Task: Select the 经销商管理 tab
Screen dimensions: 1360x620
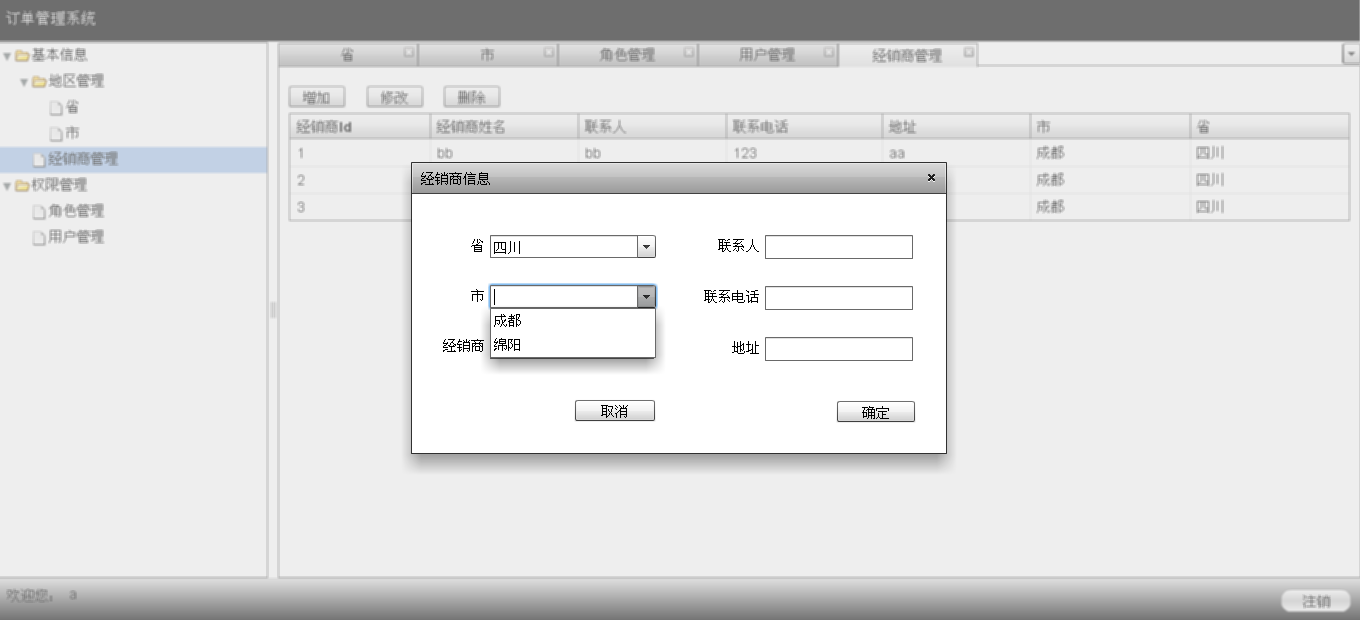Action: tap(908, 55)
